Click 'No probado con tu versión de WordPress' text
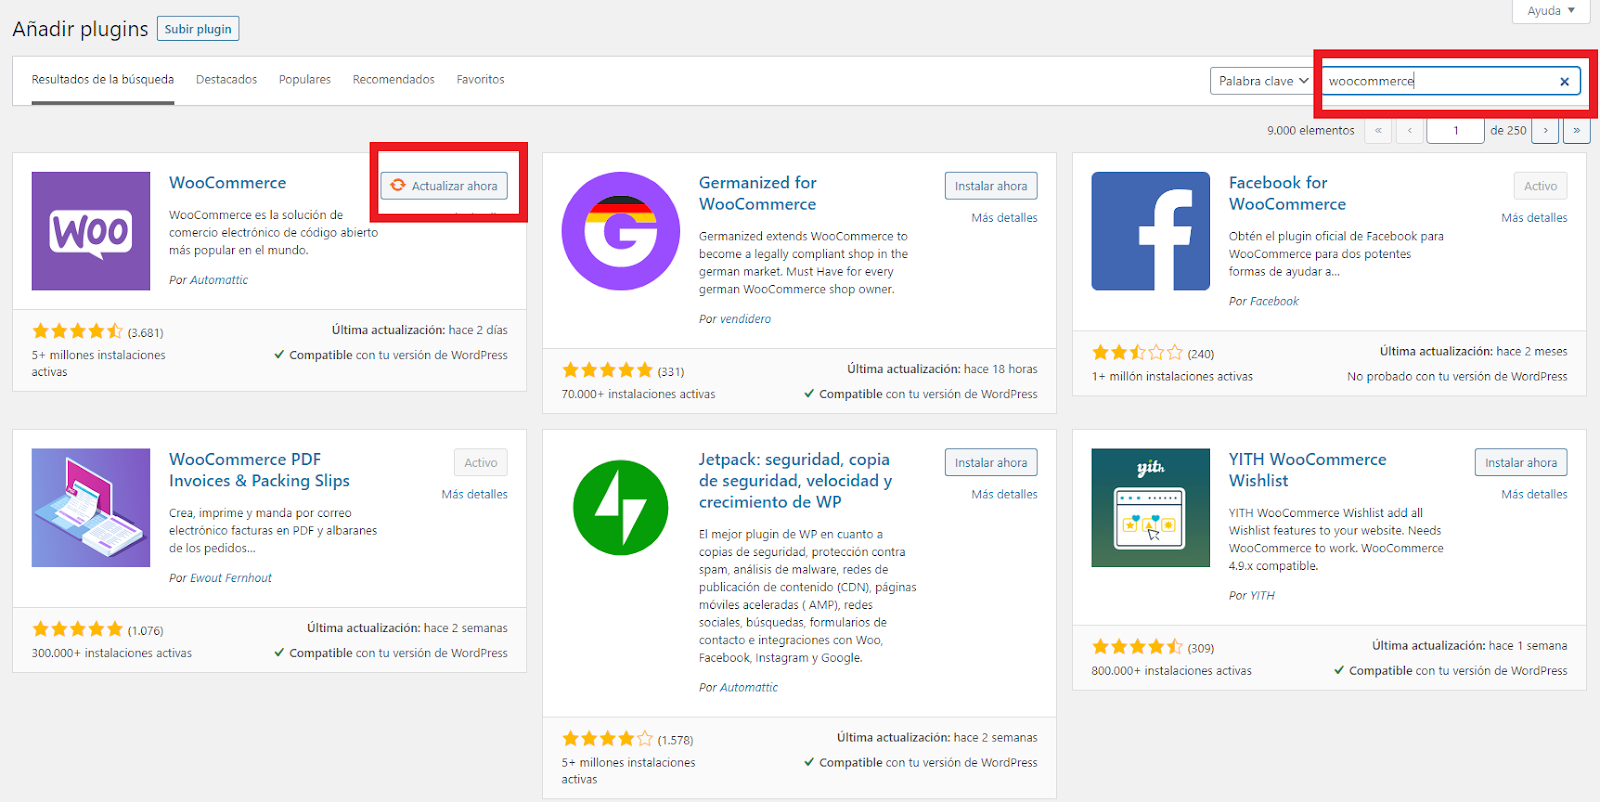 pos(1457,377)
